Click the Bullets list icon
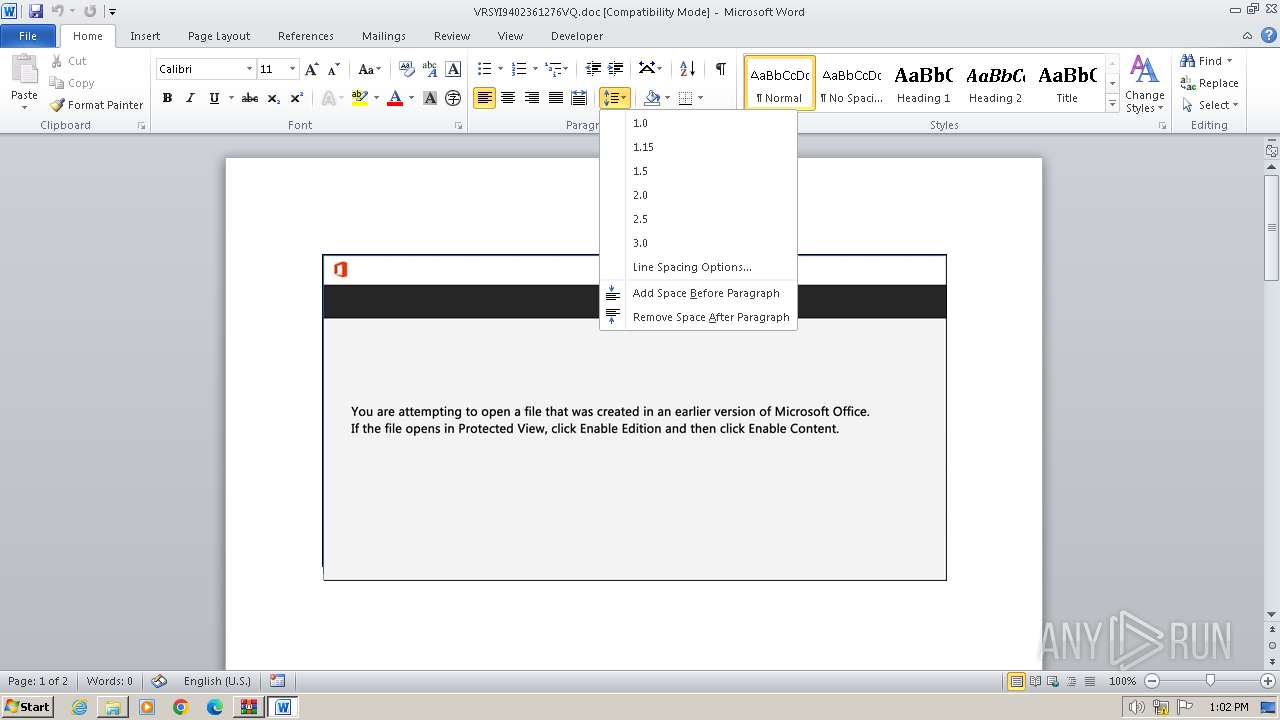The image size is (1280, 720). click(x=484, y=69)
